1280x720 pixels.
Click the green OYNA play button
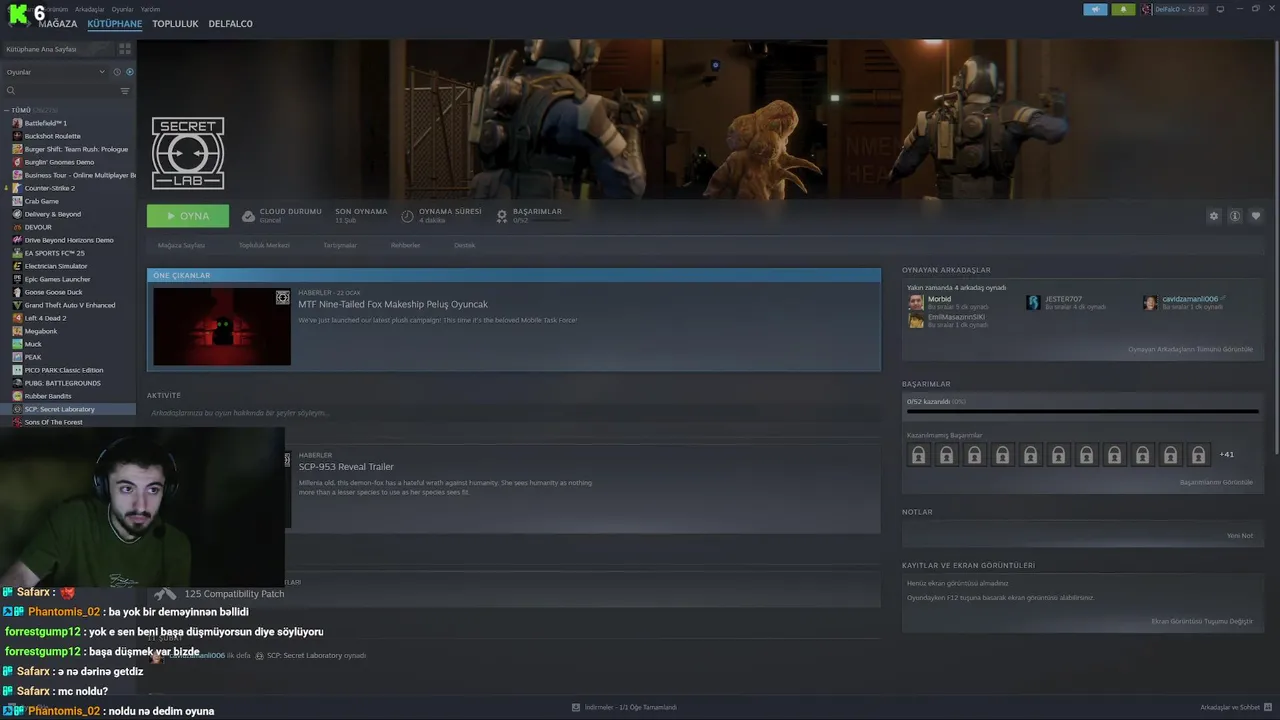click(x=188, y=216)
